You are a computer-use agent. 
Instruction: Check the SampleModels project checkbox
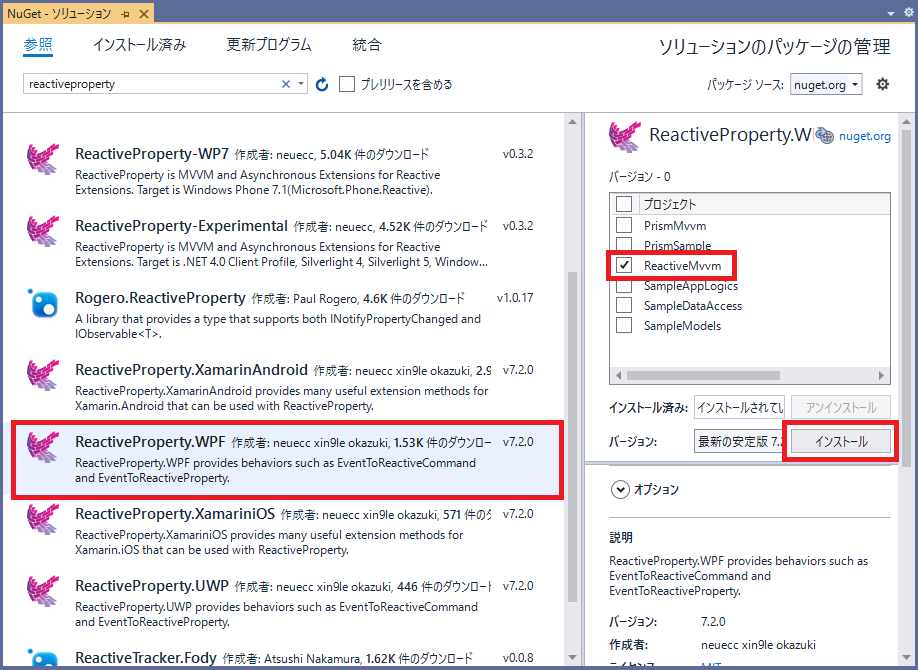[624, 325]
